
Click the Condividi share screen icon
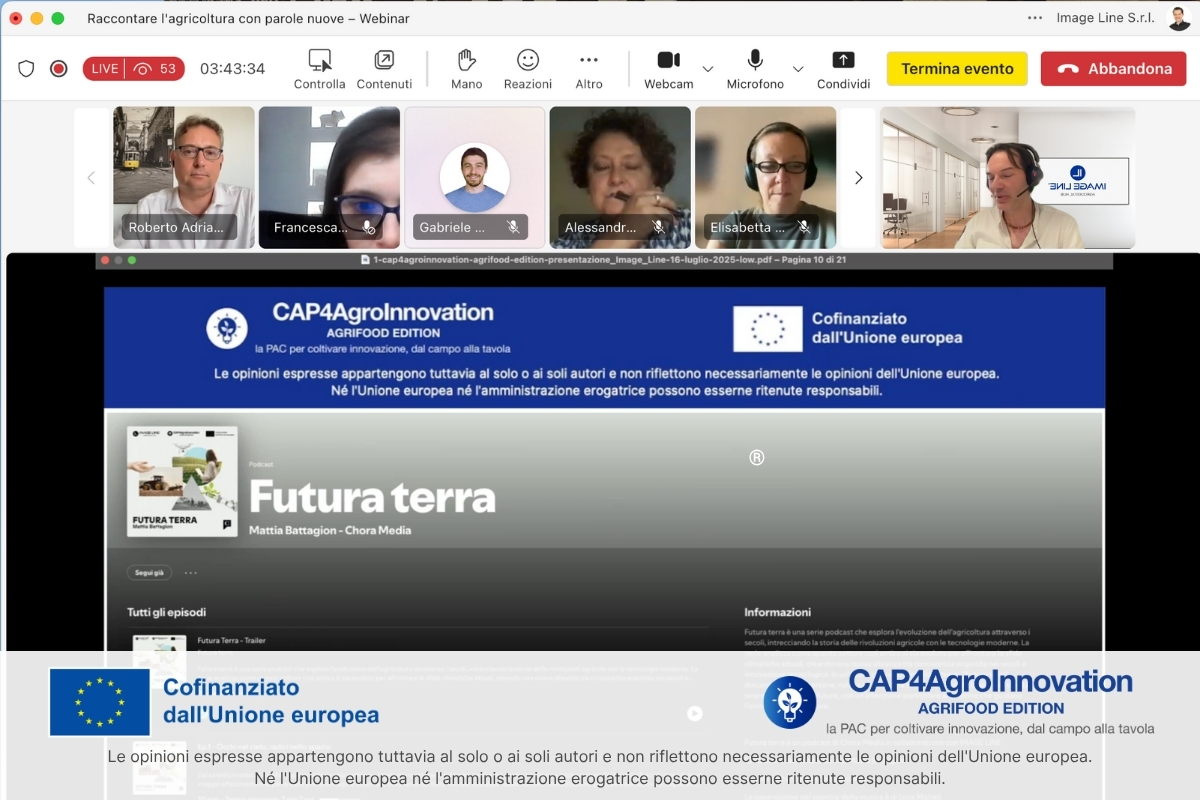click(x=844, y=60)
